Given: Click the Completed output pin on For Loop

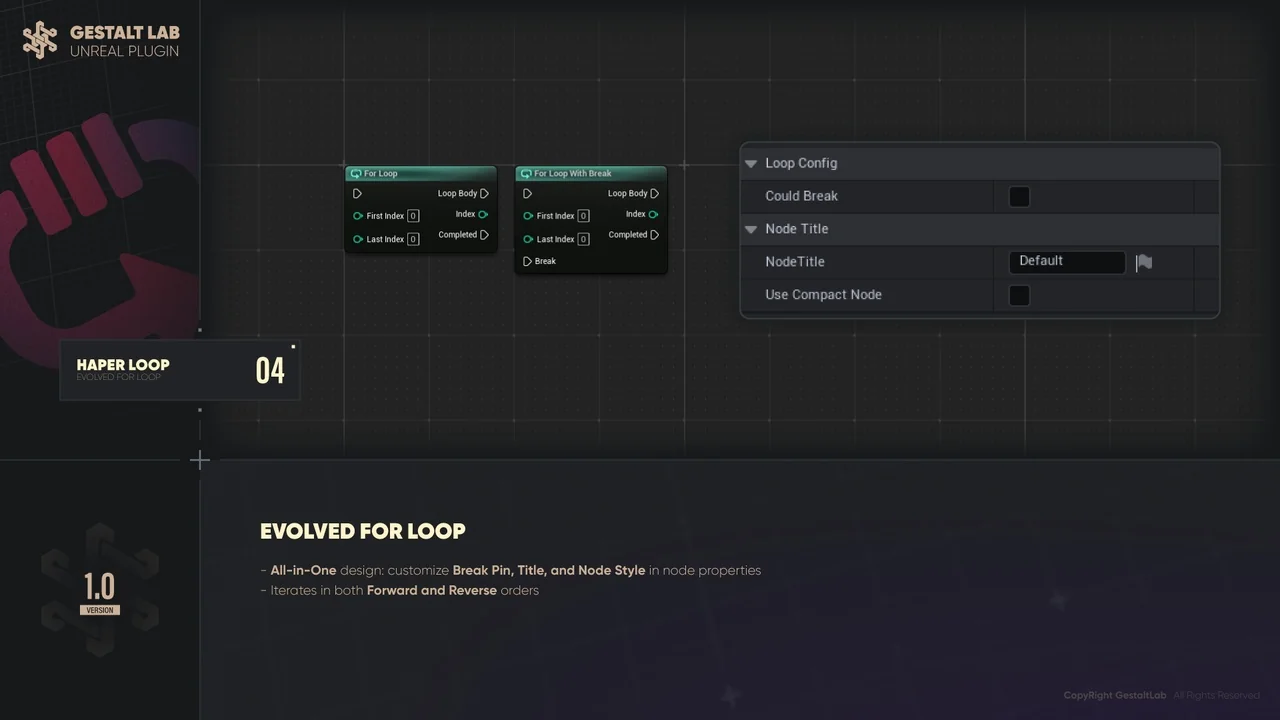Looking at the screenshot, I should tap(485, 234).
